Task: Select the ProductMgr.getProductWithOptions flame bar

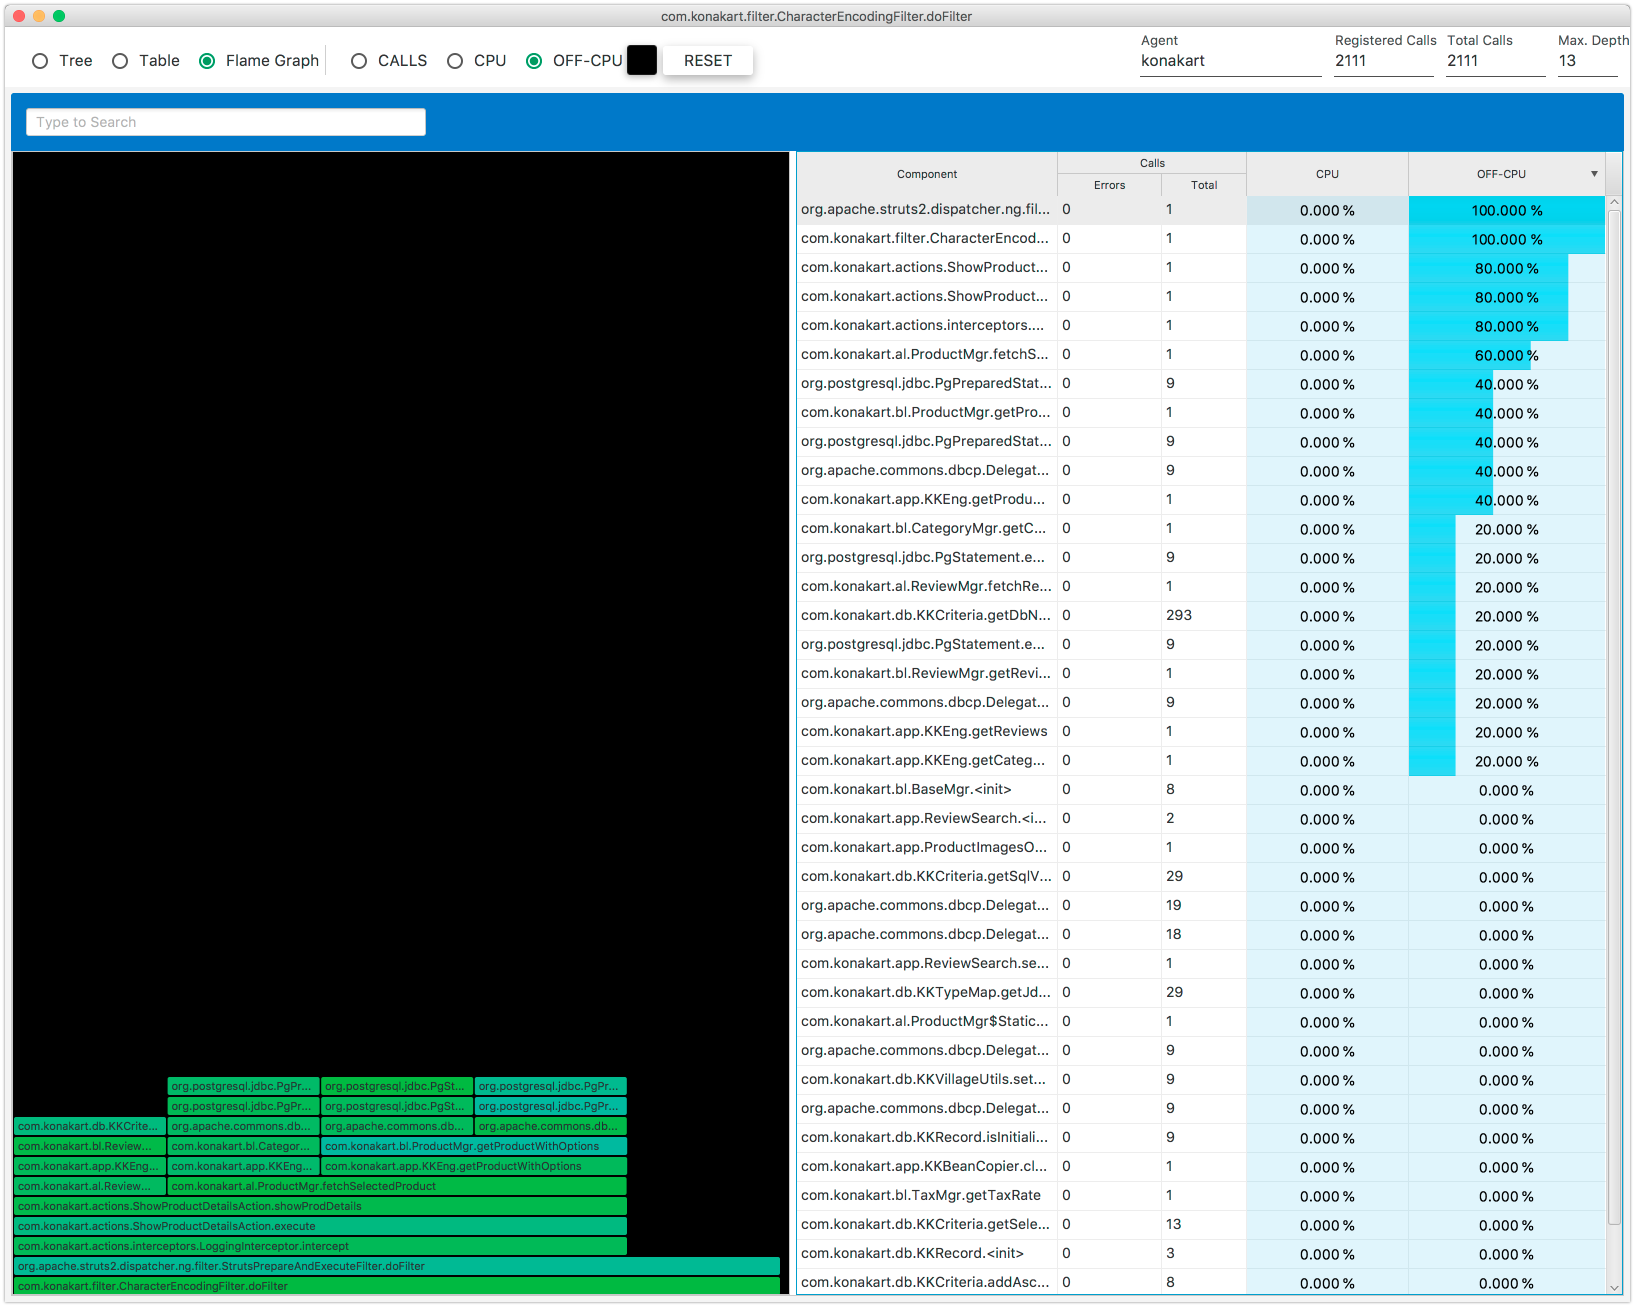Action: coord(474,1146)
